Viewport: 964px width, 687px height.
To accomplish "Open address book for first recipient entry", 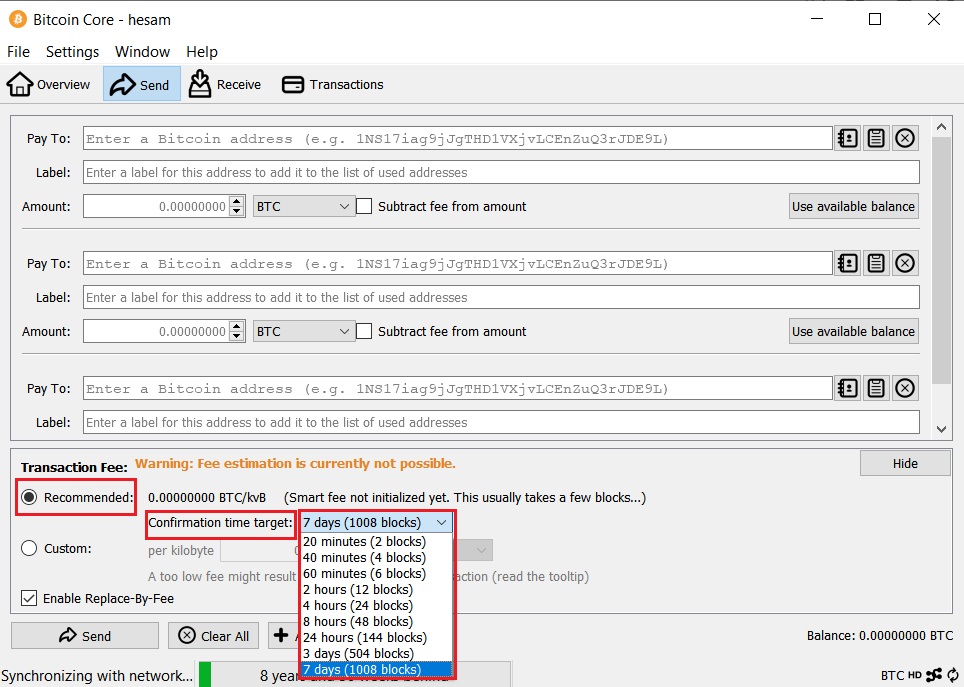I will [847, 138].
